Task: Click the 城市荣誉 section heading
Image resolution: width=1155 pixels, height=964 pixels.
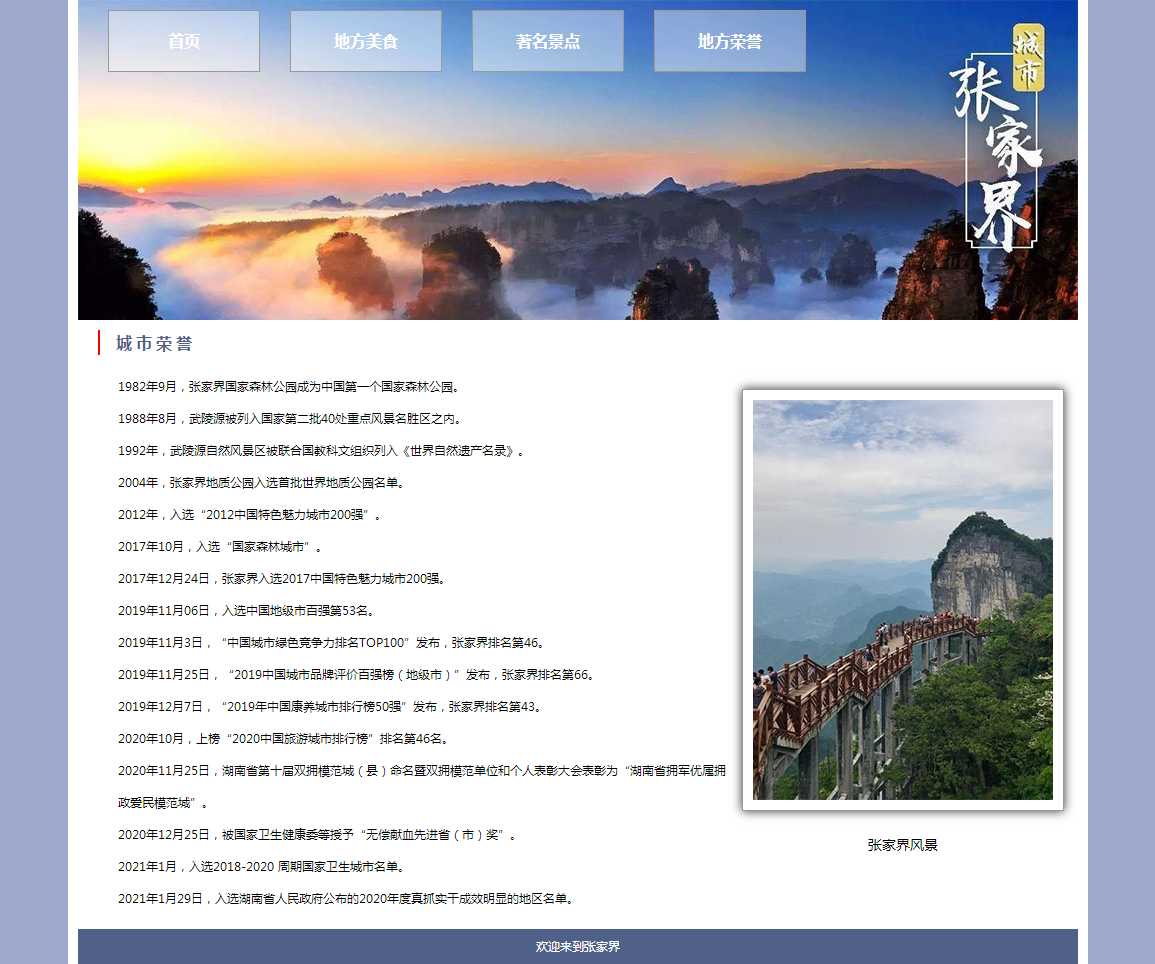Action: pos(154,344)
